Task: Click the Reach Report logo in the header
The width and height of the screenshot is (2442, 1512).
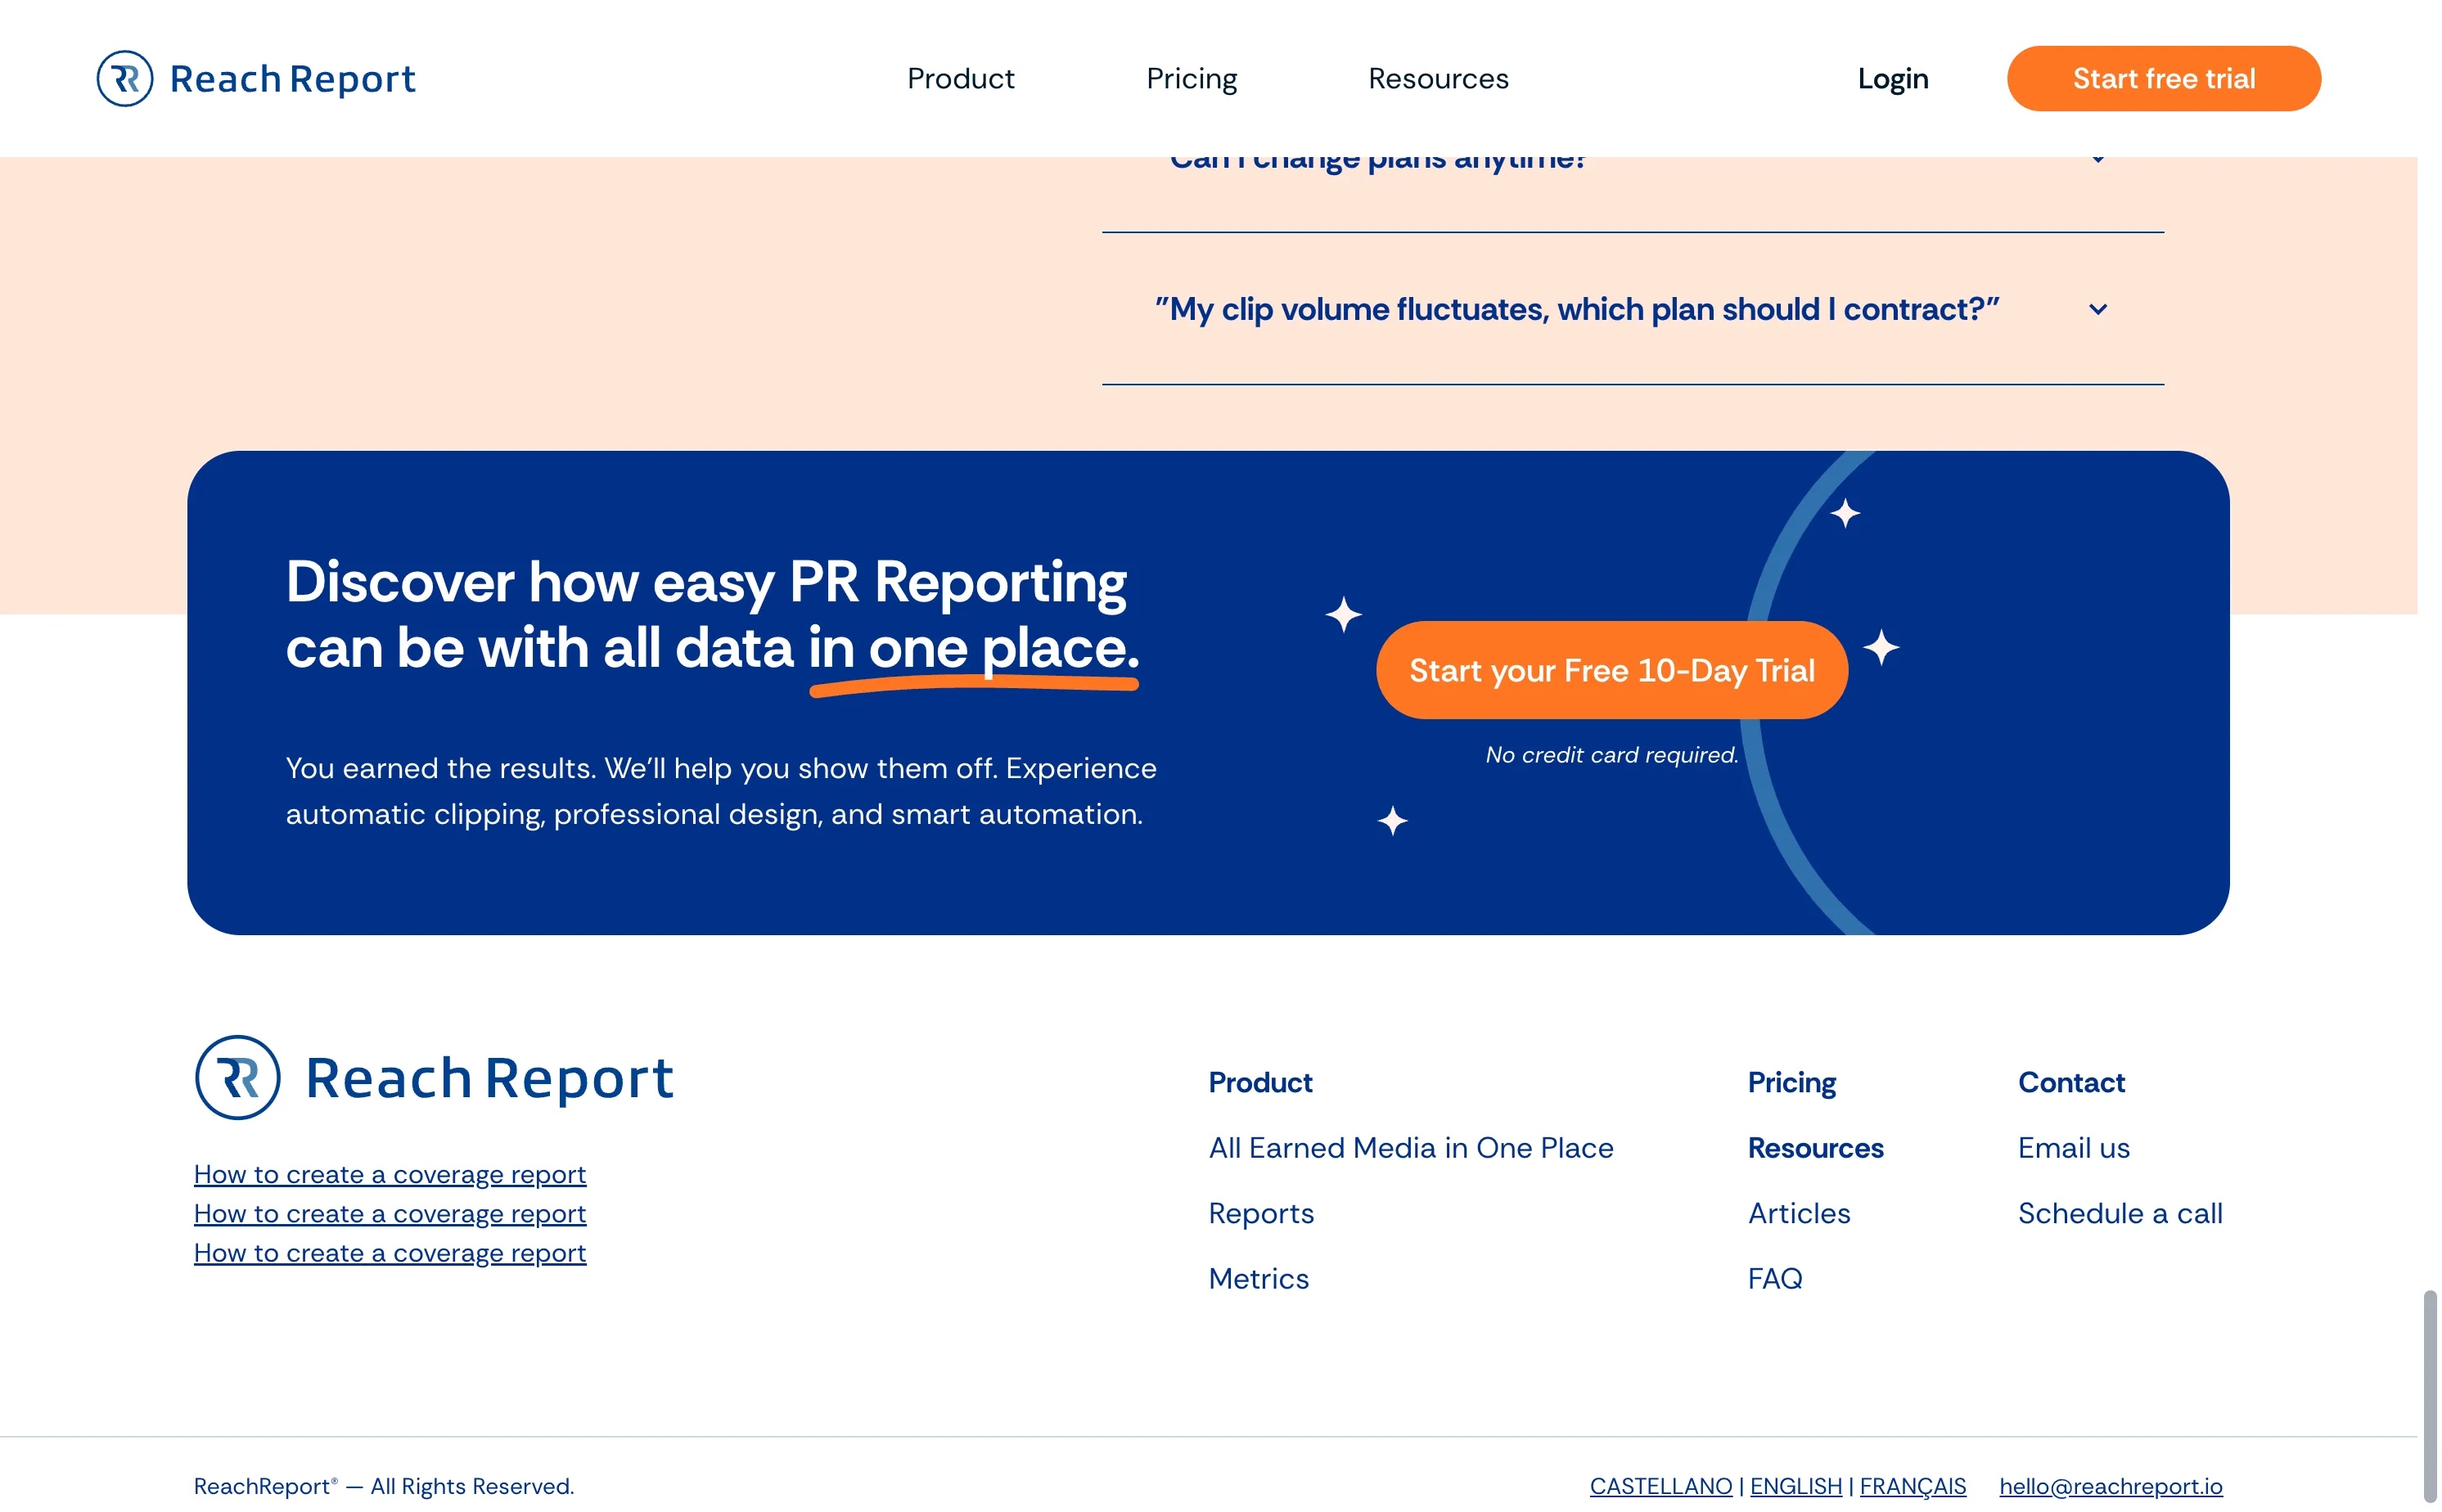Action: [x=256, y=78]
